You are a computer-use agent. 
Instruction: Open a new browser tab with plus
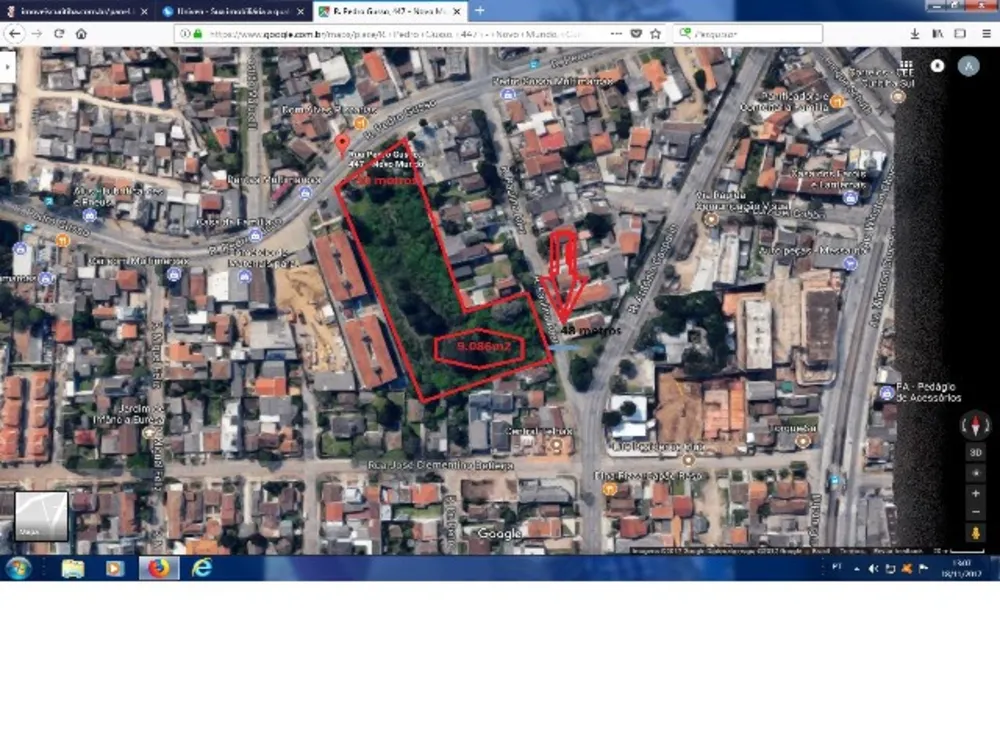[x=480, y=11]
